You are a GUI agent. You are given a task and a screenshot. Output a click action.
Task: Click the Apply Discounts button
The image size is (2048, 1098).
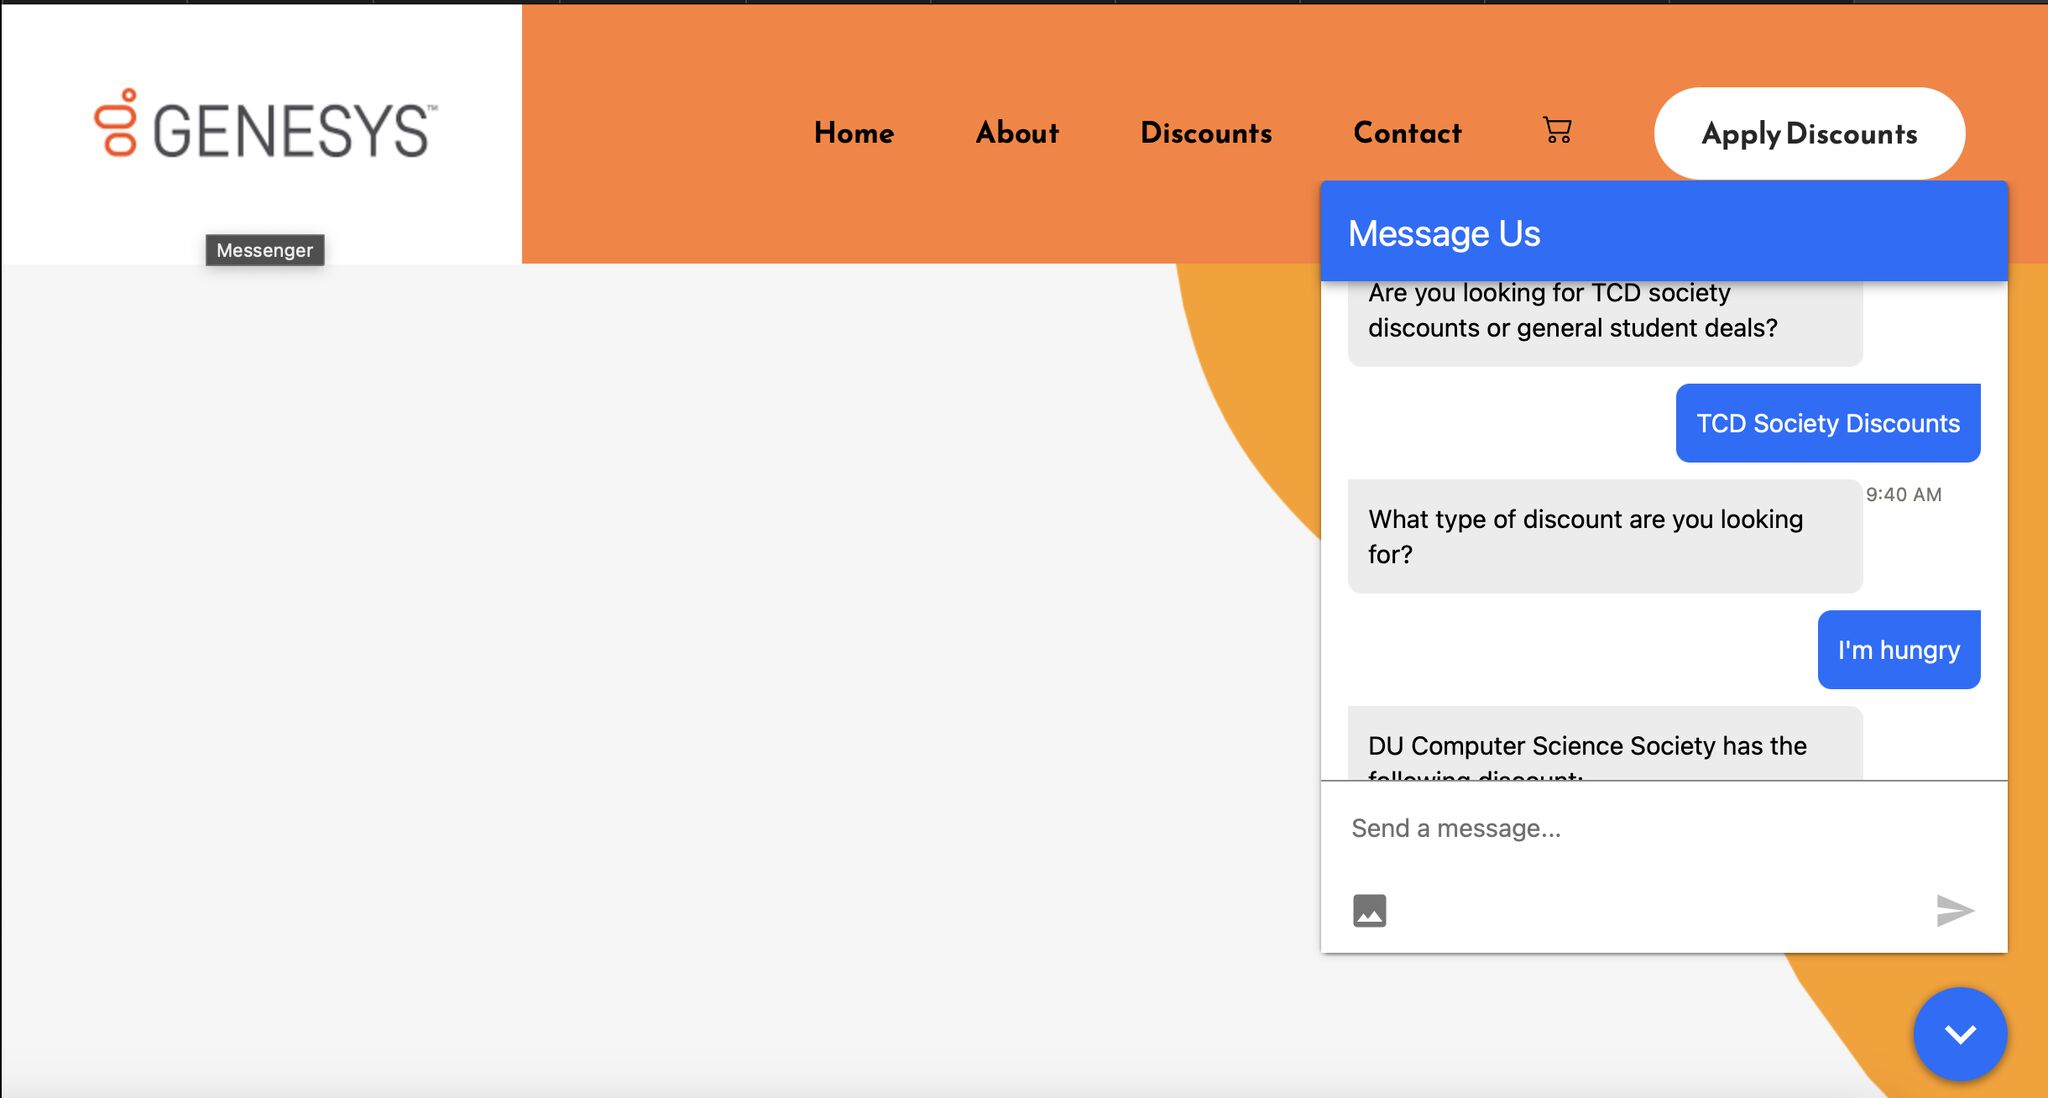click(x=1809, y=134)
